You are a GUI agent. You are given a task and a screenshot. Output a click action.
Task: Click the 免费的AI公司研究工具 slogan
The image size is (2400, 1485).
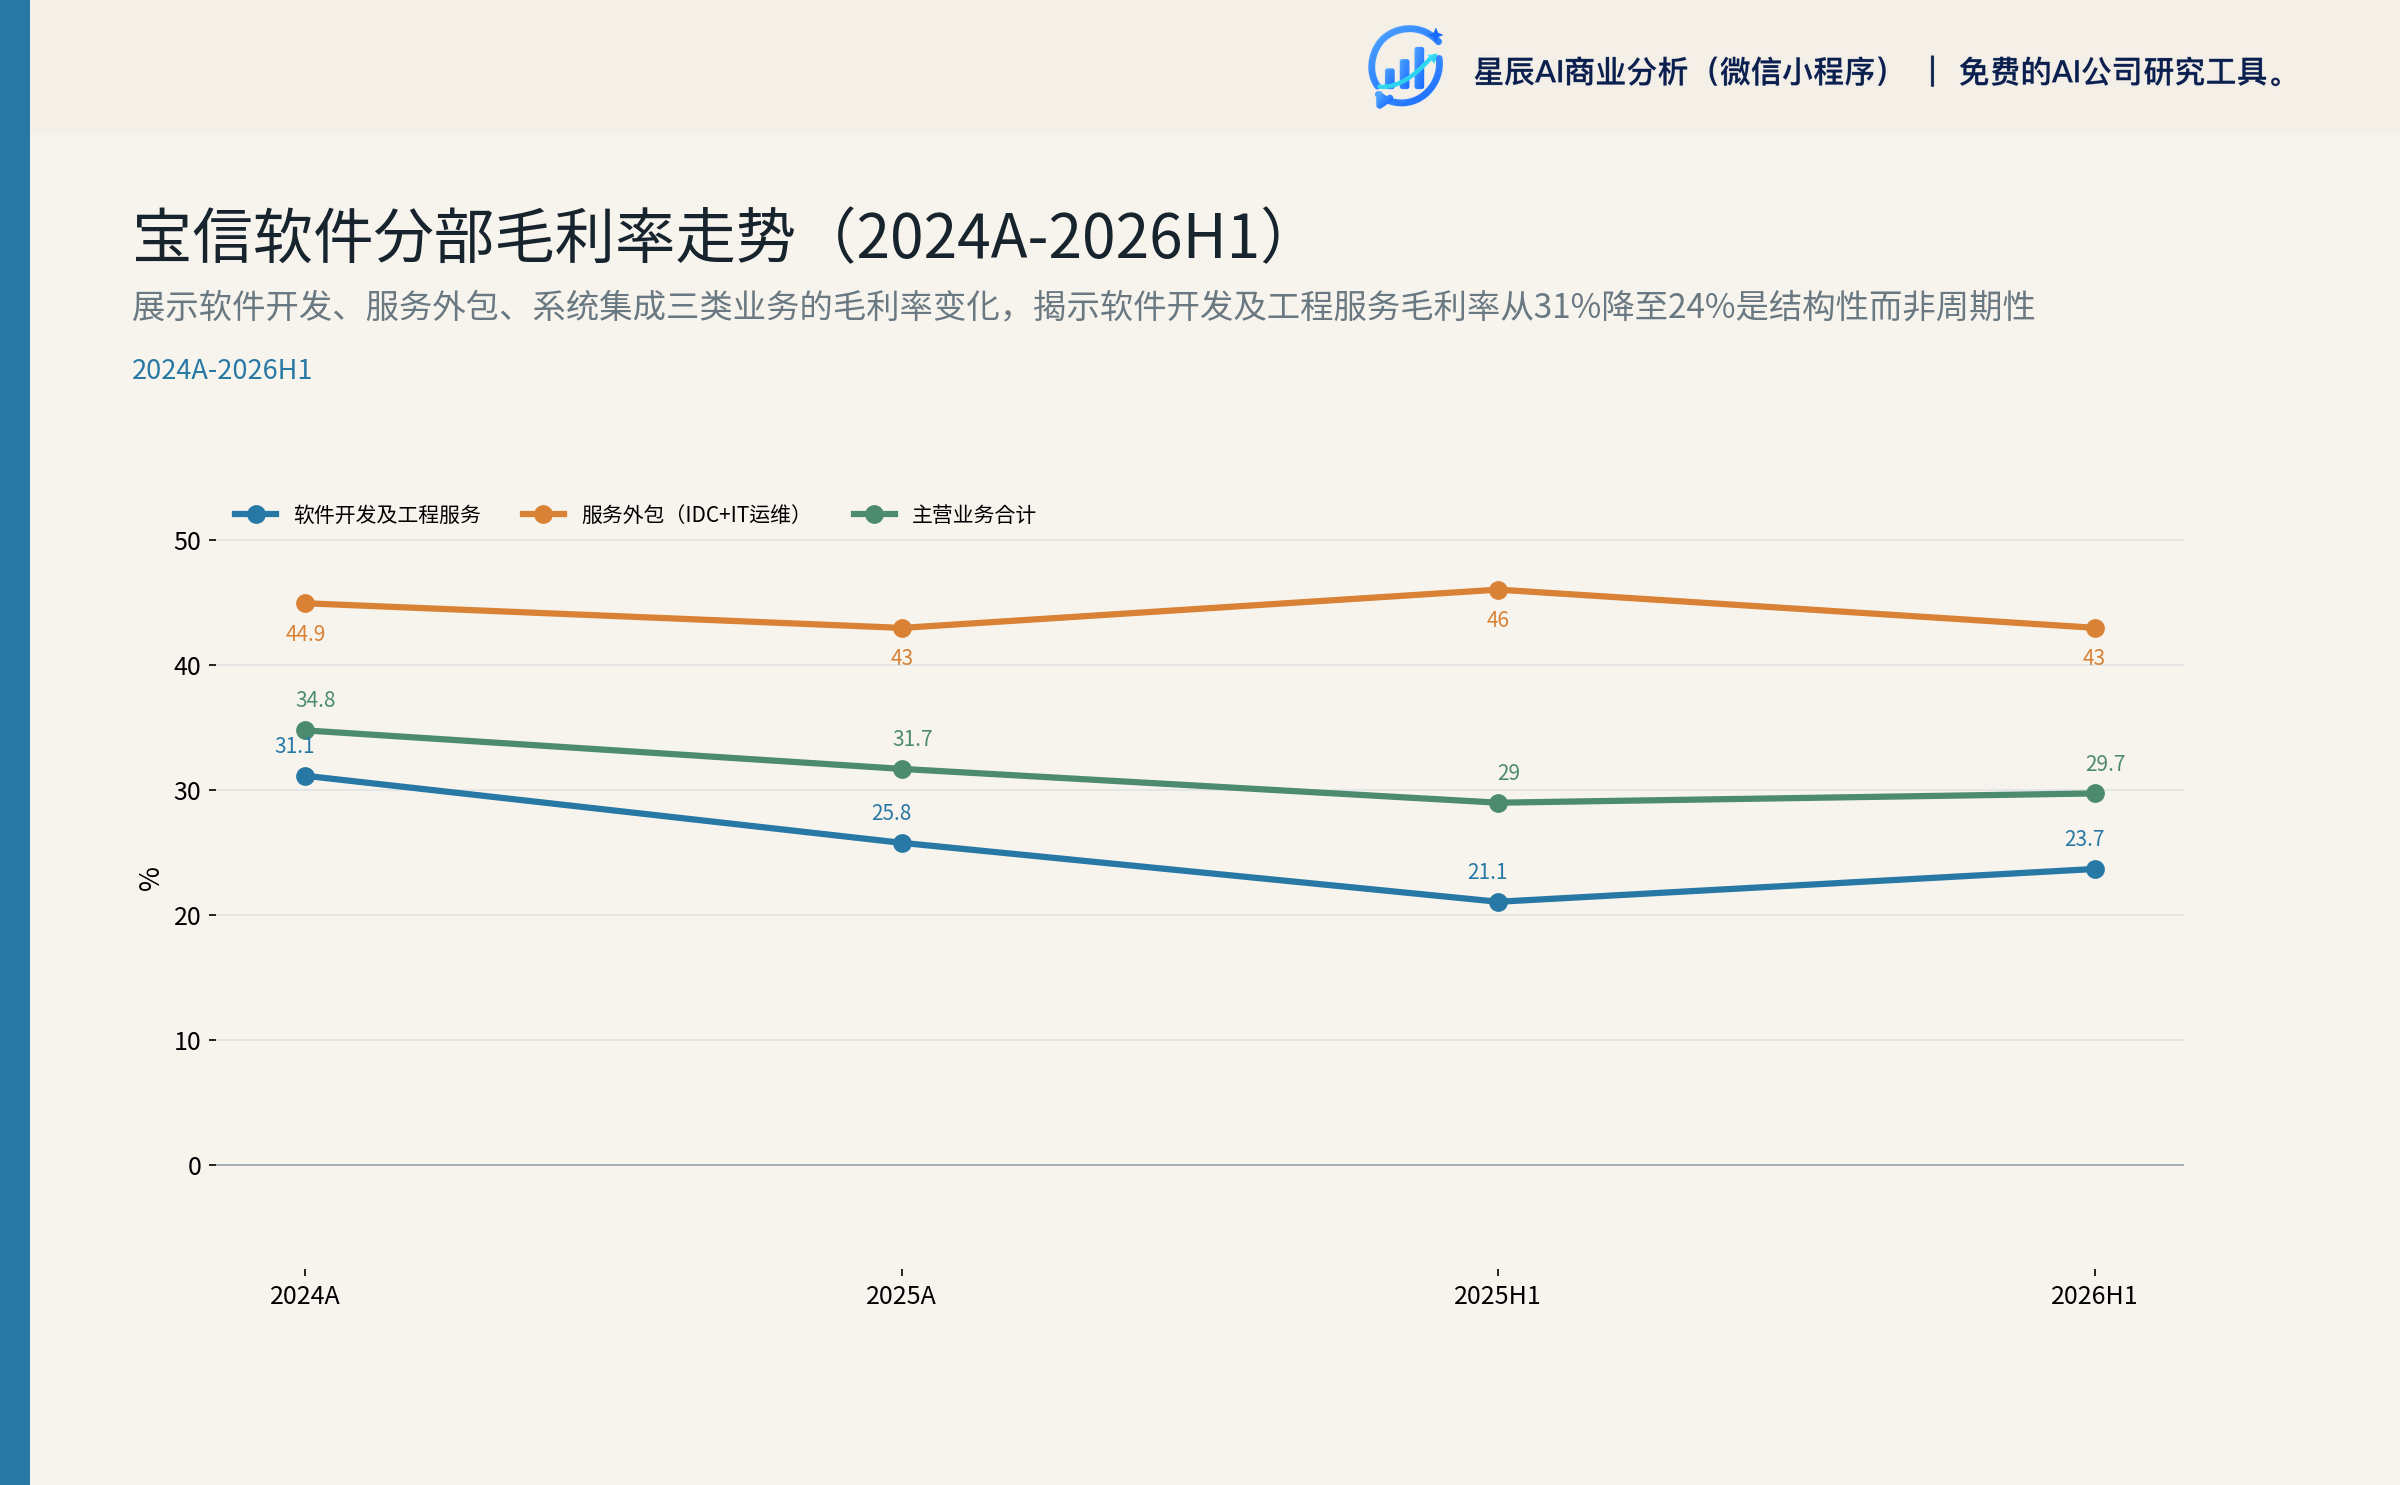click(x=2124, y=72)
